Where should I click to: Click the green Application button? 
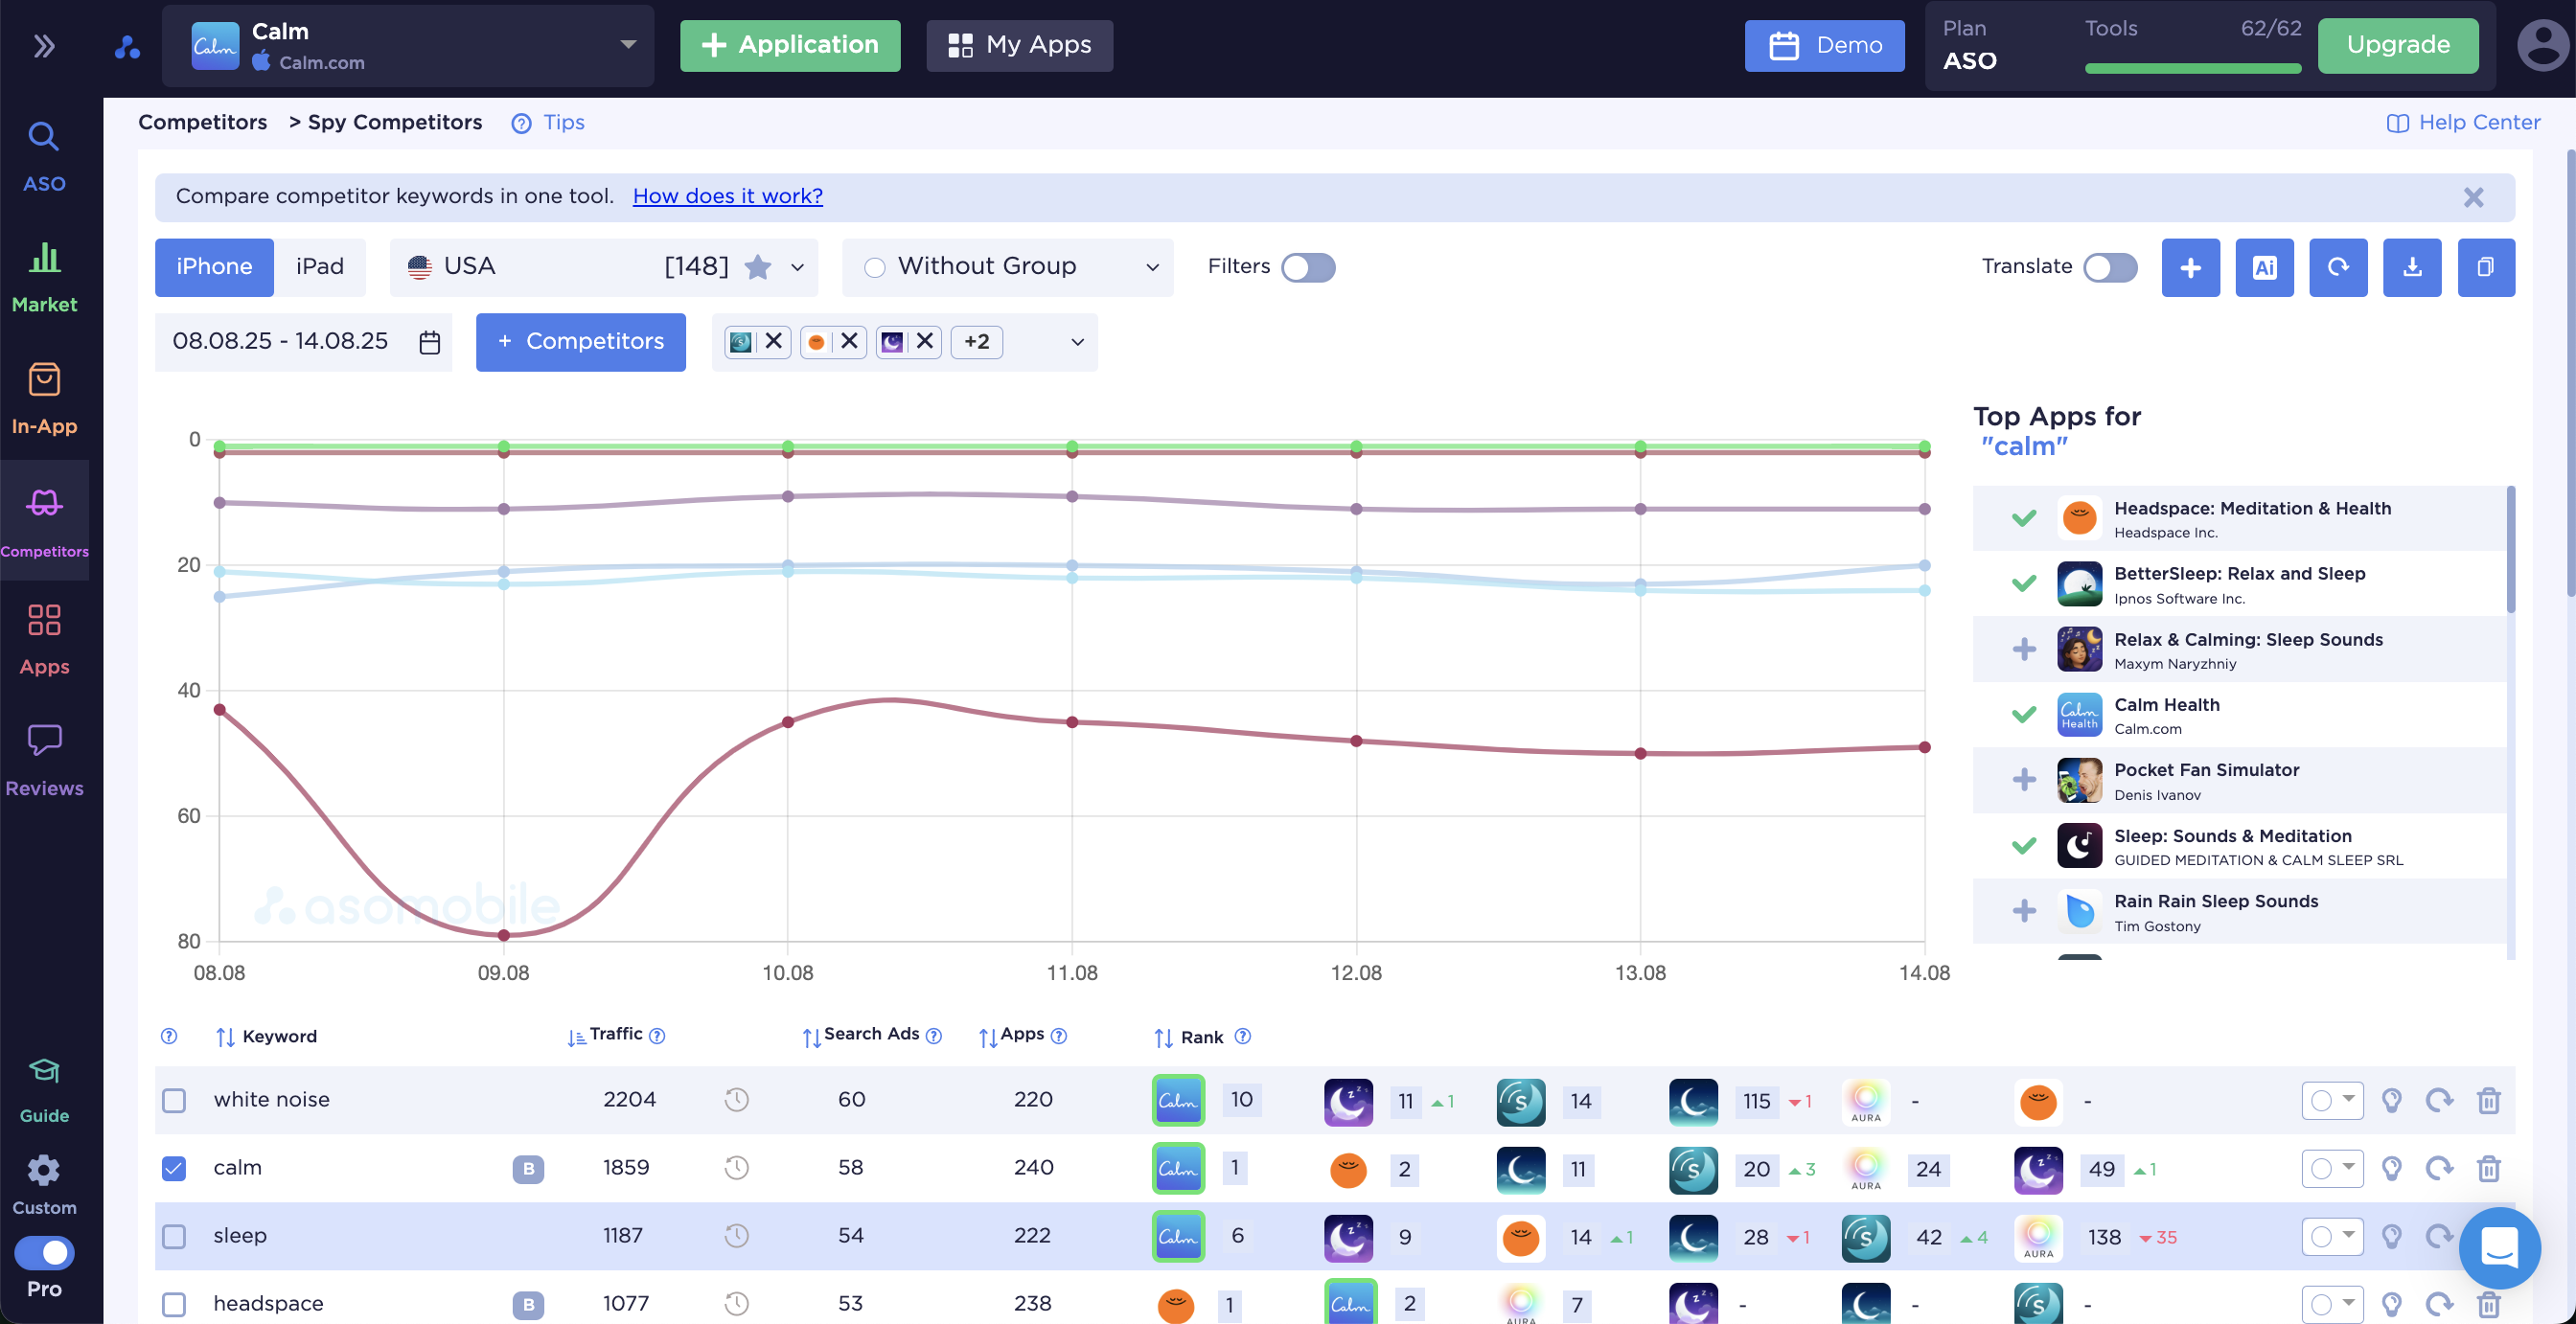coord(790,46)
